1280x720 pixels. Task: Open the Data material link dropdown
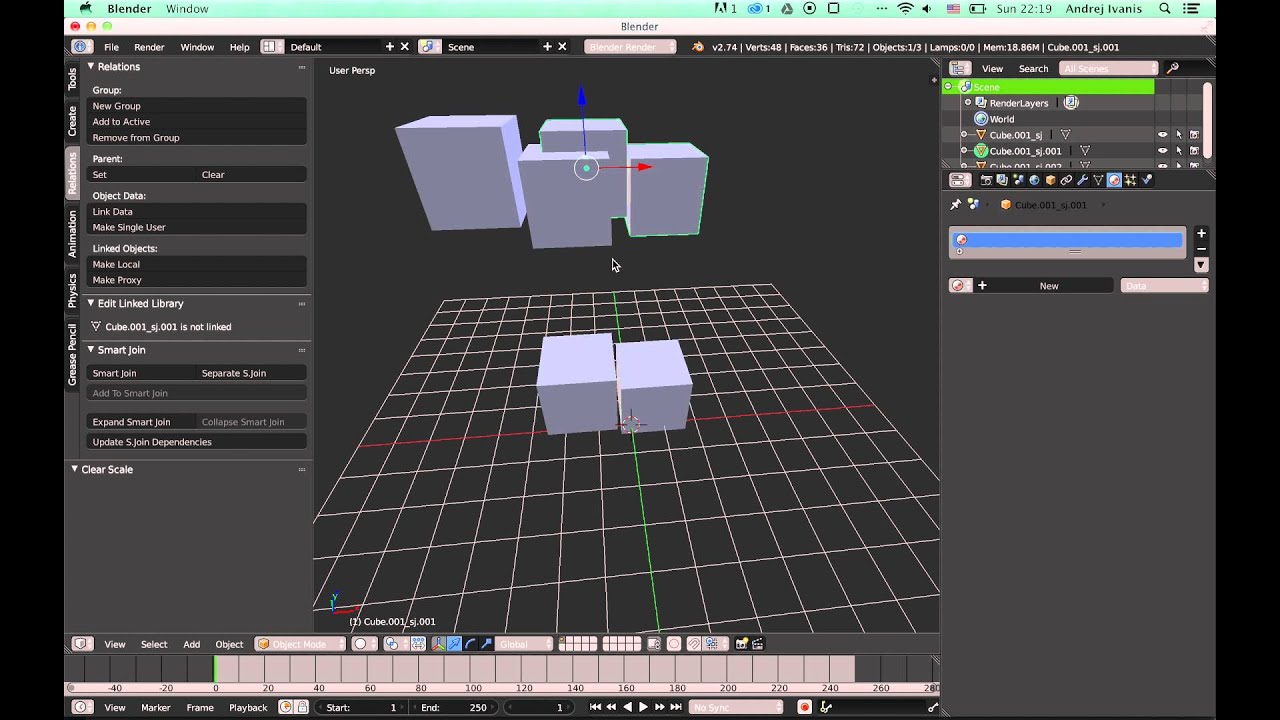click(x=1165, y=286)
